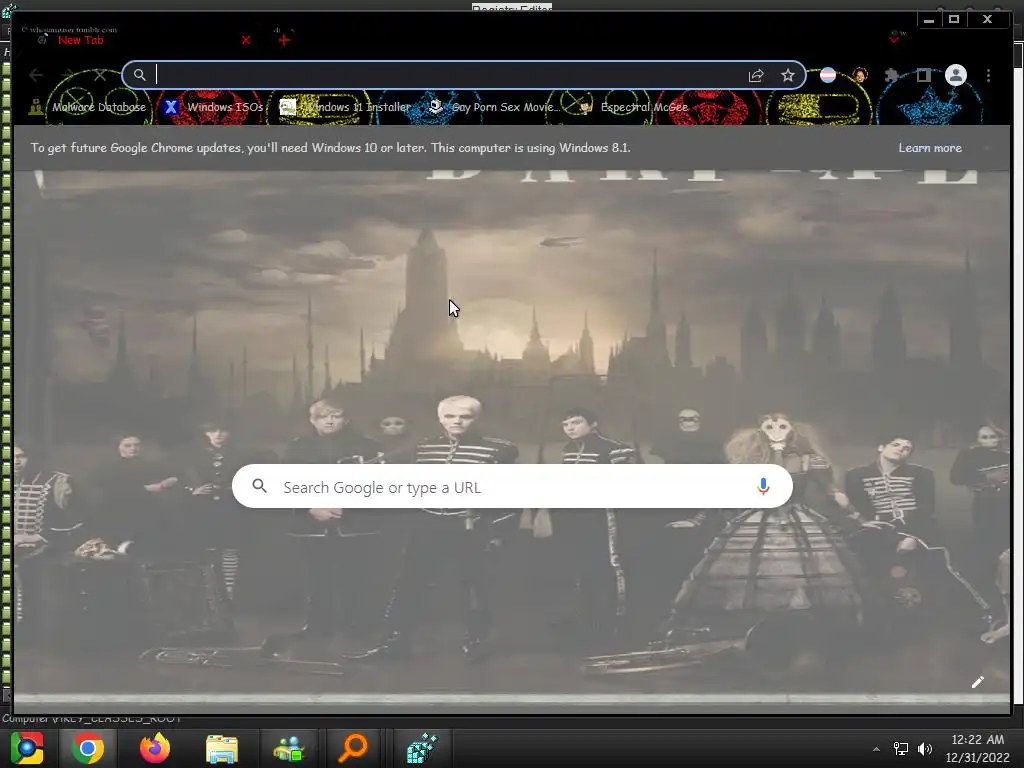This screenshot has height=768, width=1024.
Task: Open the orange magnifier search app
Action: pos(353,748)
